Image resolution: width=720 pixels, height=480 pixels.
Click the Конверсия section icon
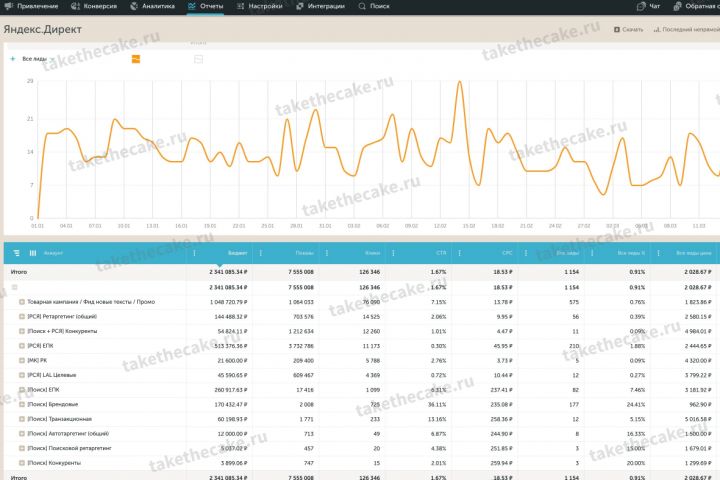click(75, 6)
